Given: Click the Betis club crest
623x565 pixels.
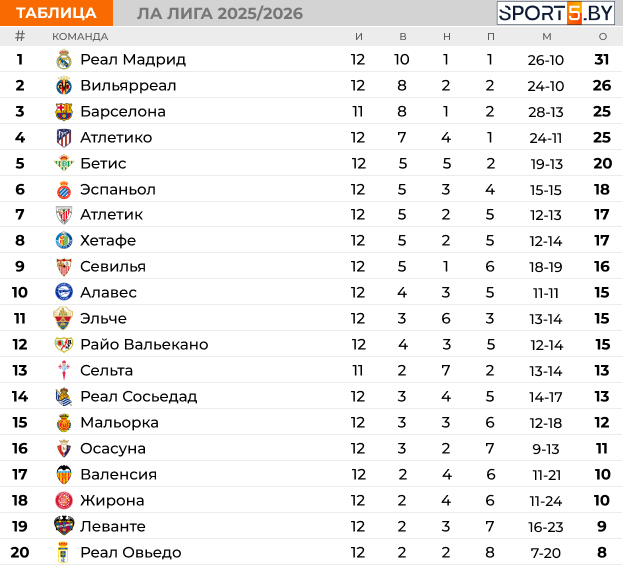Looking at the screenshot, I should 64,164.
